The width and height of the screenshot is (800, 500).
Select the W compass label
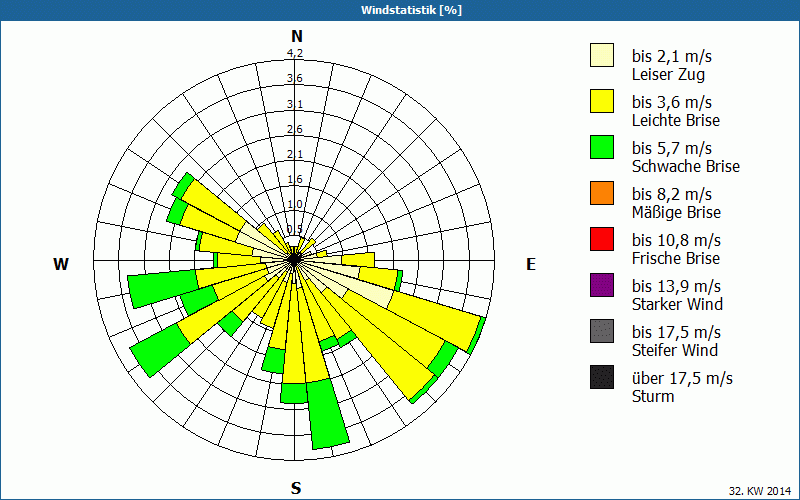[x=61, y=264]
